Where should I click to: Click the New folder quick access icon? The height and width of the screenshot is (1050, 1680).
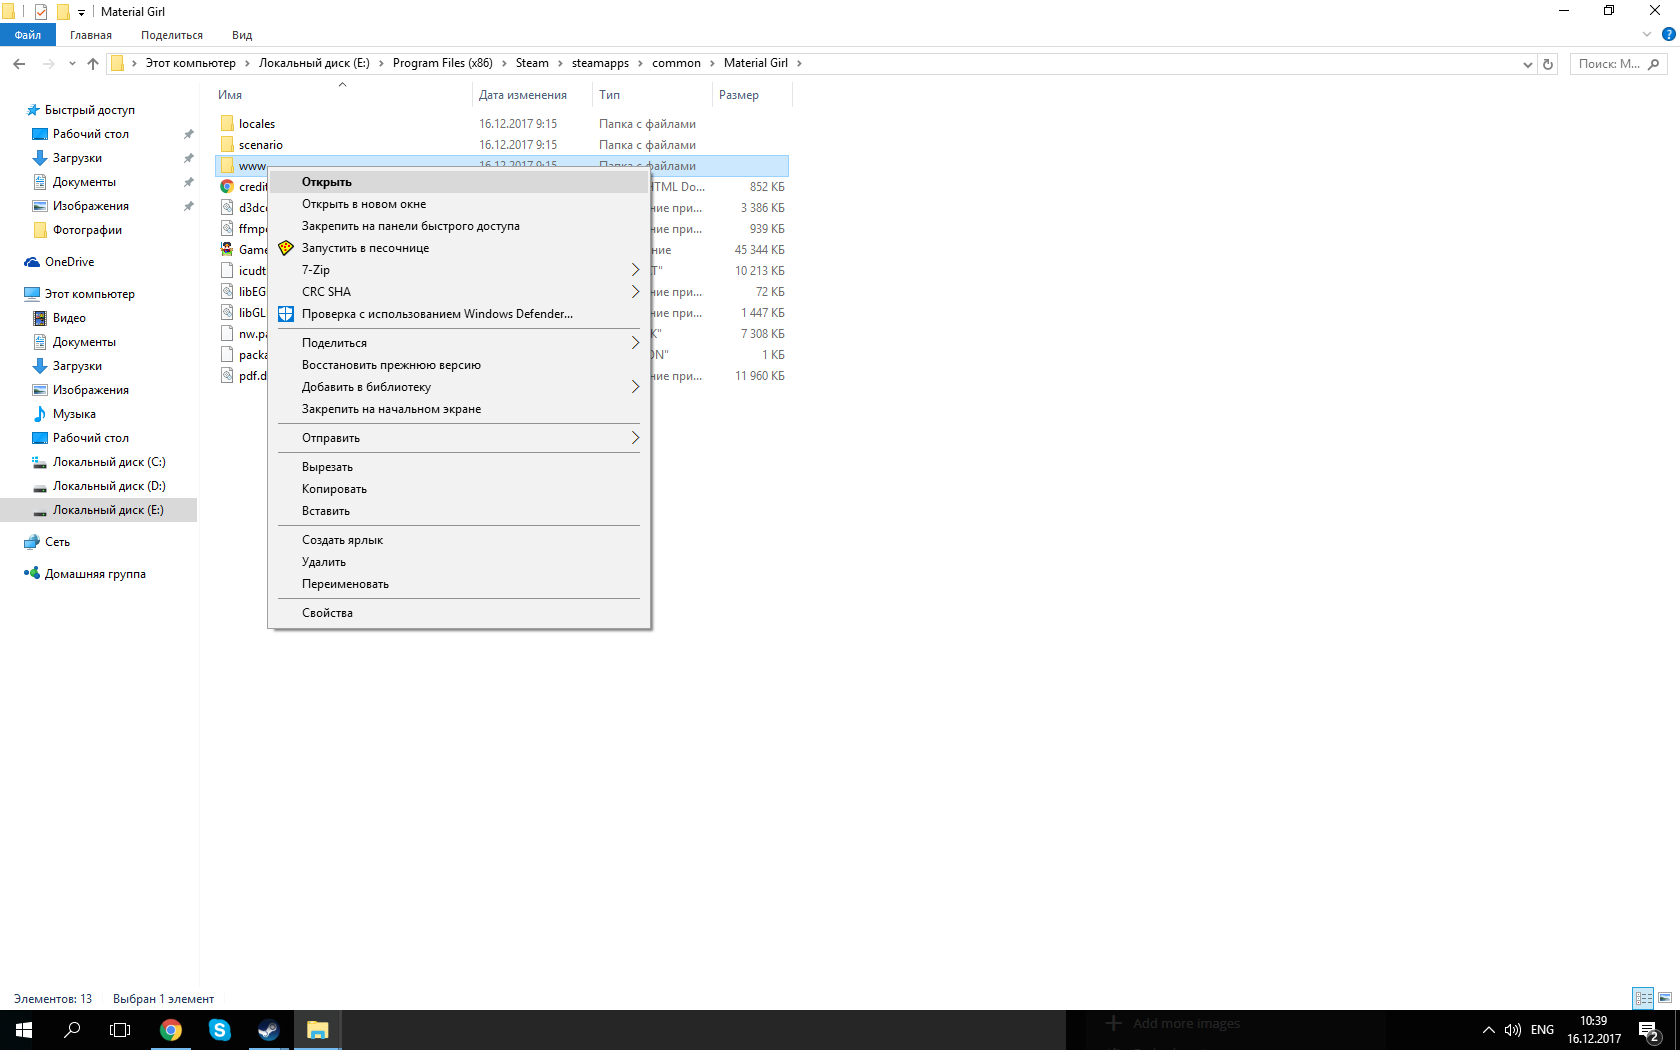(x=63, y=12)
